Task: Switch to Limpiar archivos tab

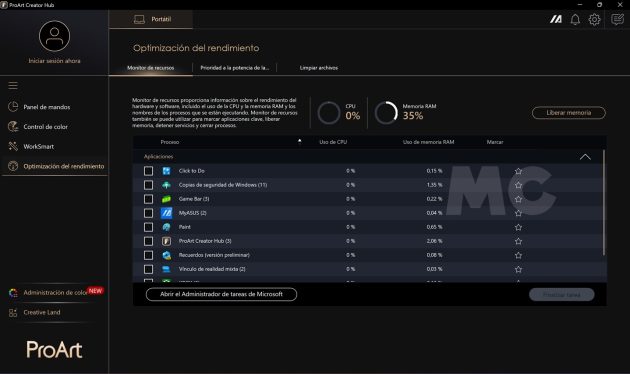Action: coord(319,68)
